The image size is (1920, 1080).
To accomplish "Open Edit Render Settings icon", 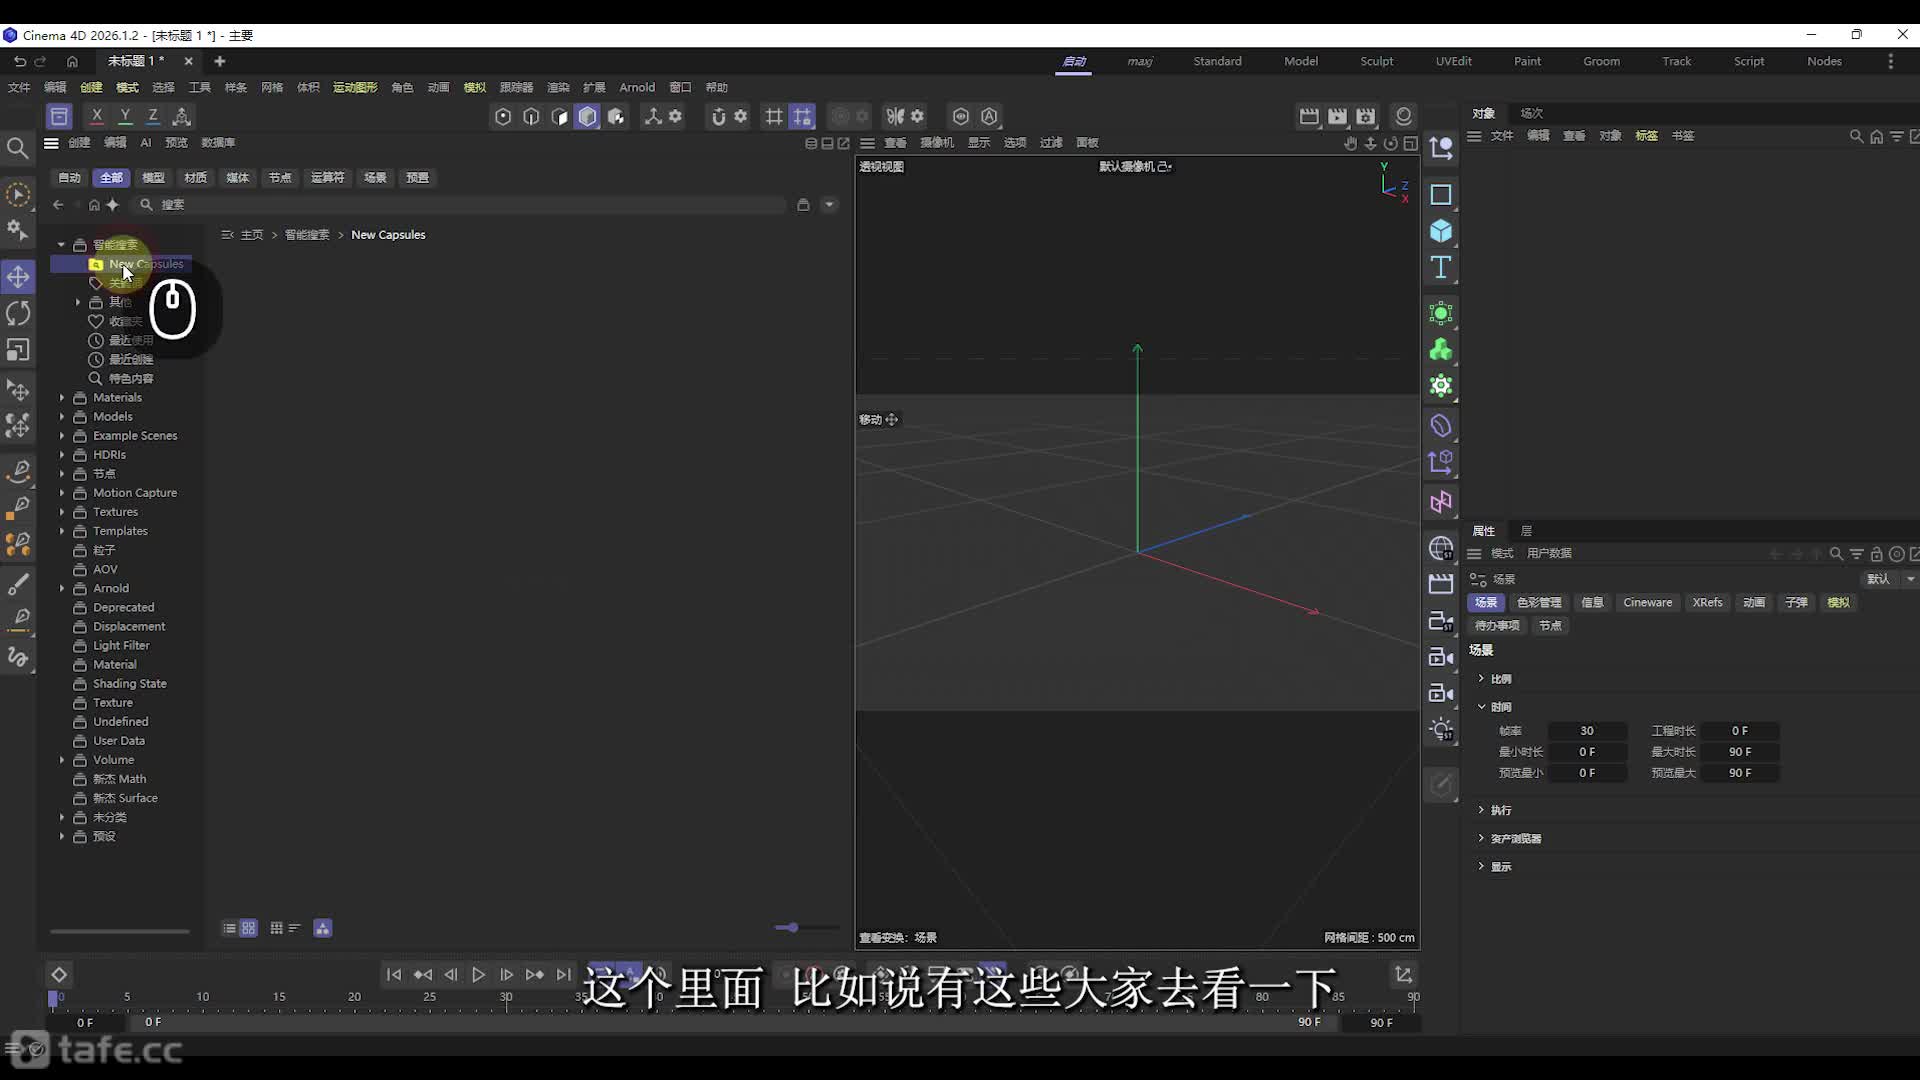I will (x=1366, y=116).
